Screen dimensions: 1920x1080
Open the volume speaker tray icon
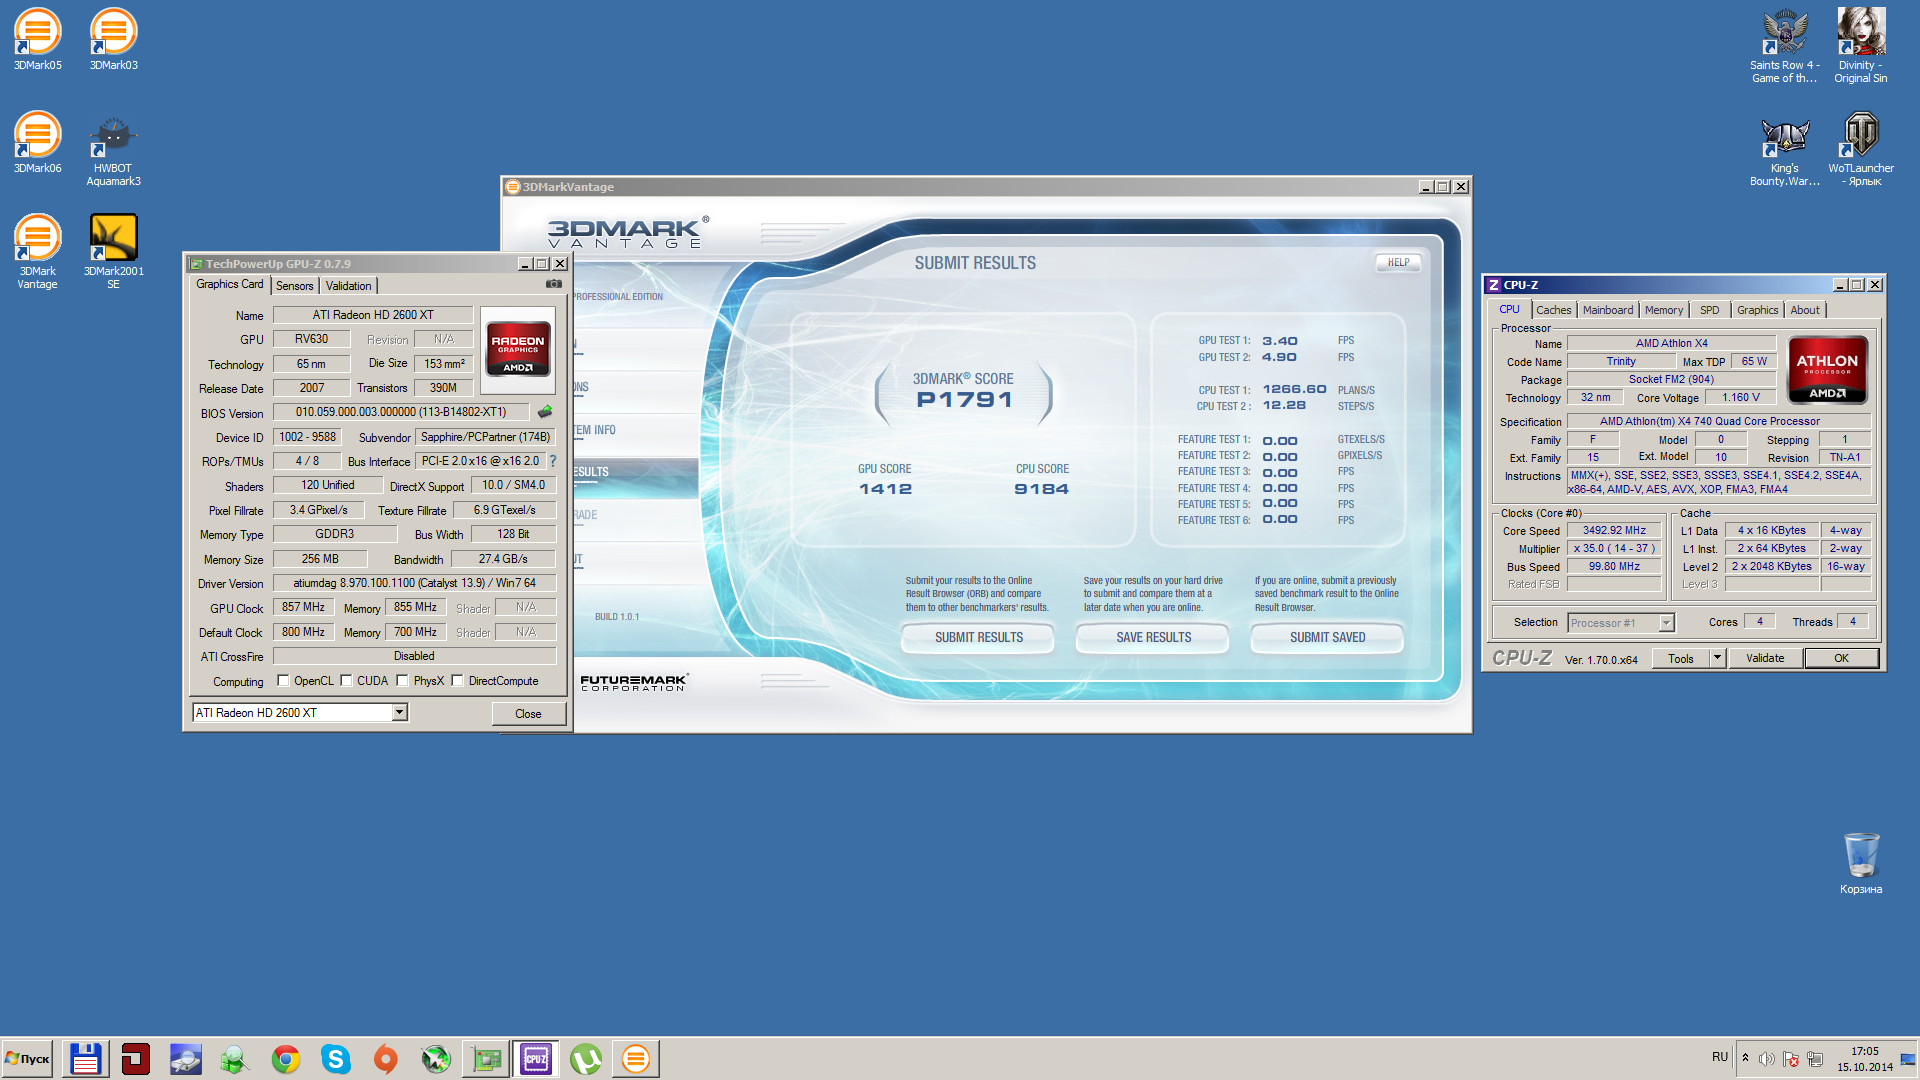(x=1767, y=1059)
